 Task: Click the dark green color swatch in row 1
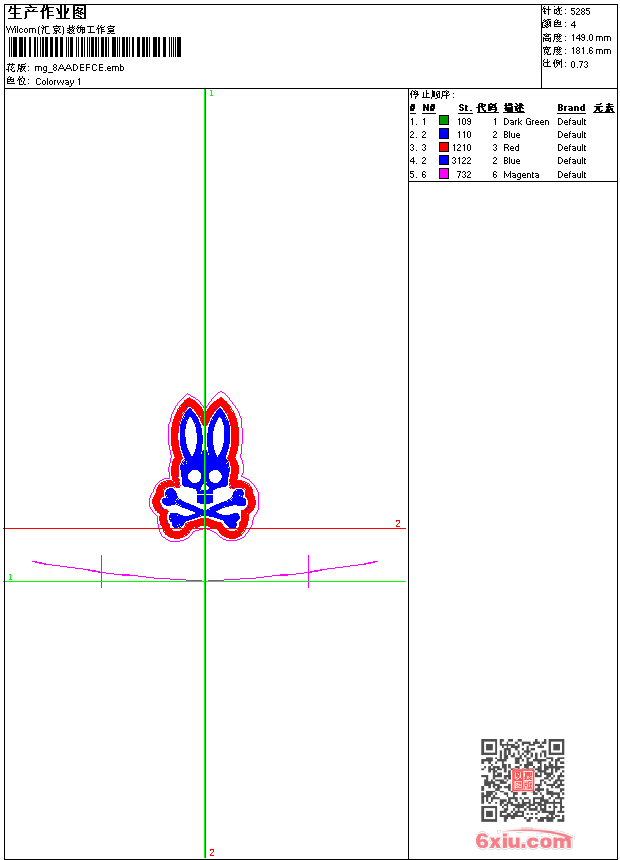click(444, 121)
